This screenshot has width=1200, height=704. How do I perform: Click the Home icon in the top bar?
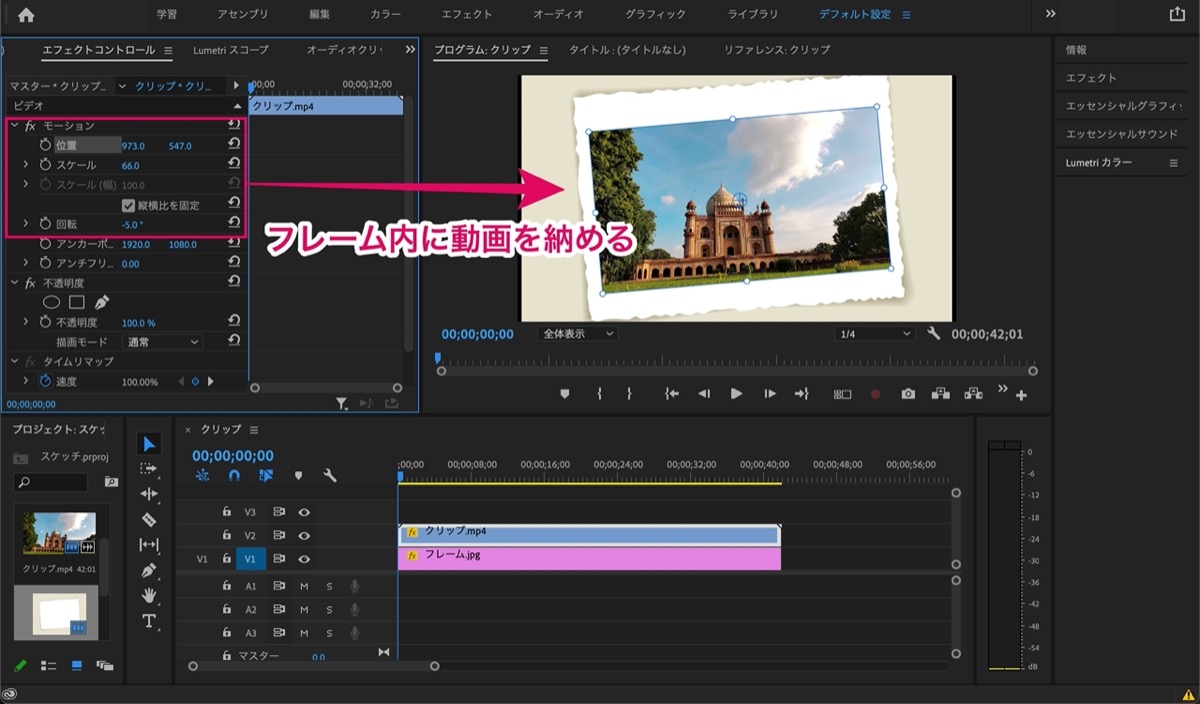(x=26, y=15)
